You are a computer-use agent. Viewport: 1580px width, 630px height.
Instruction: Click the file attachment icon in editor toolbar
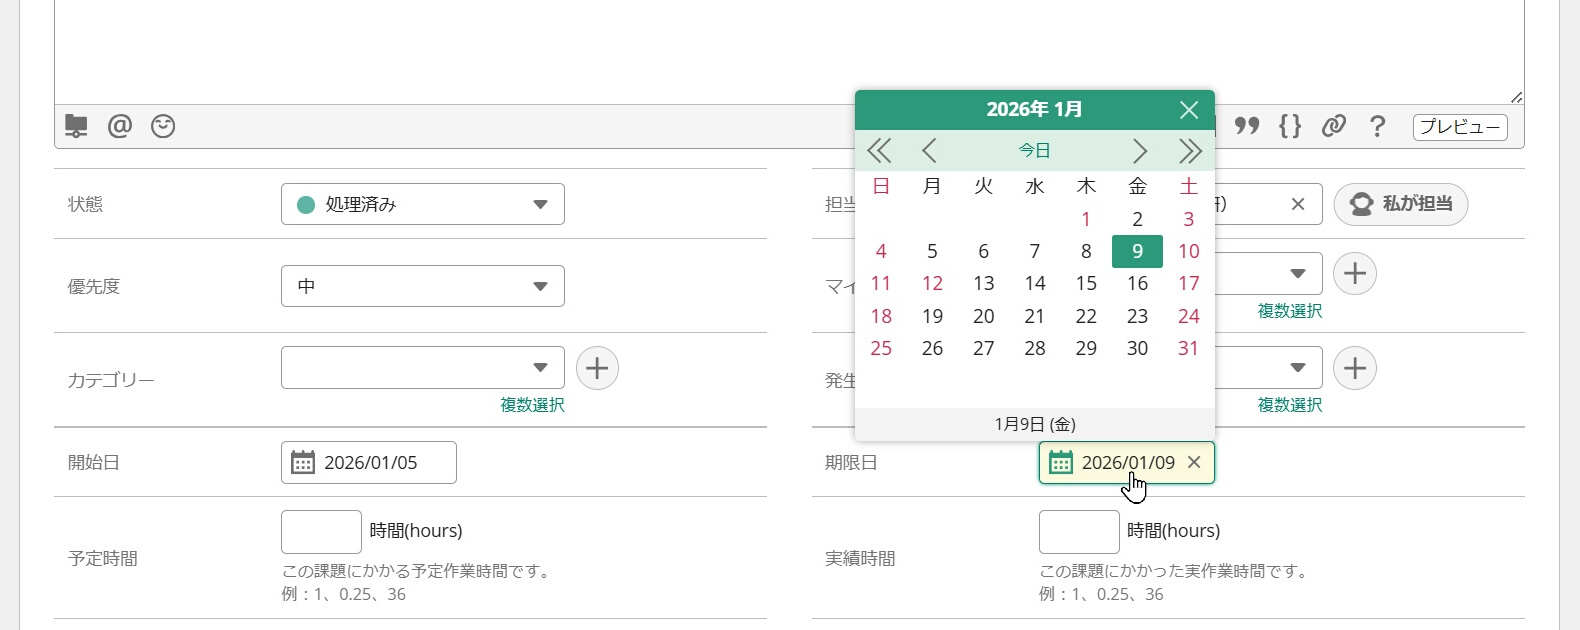click(76, 126)
